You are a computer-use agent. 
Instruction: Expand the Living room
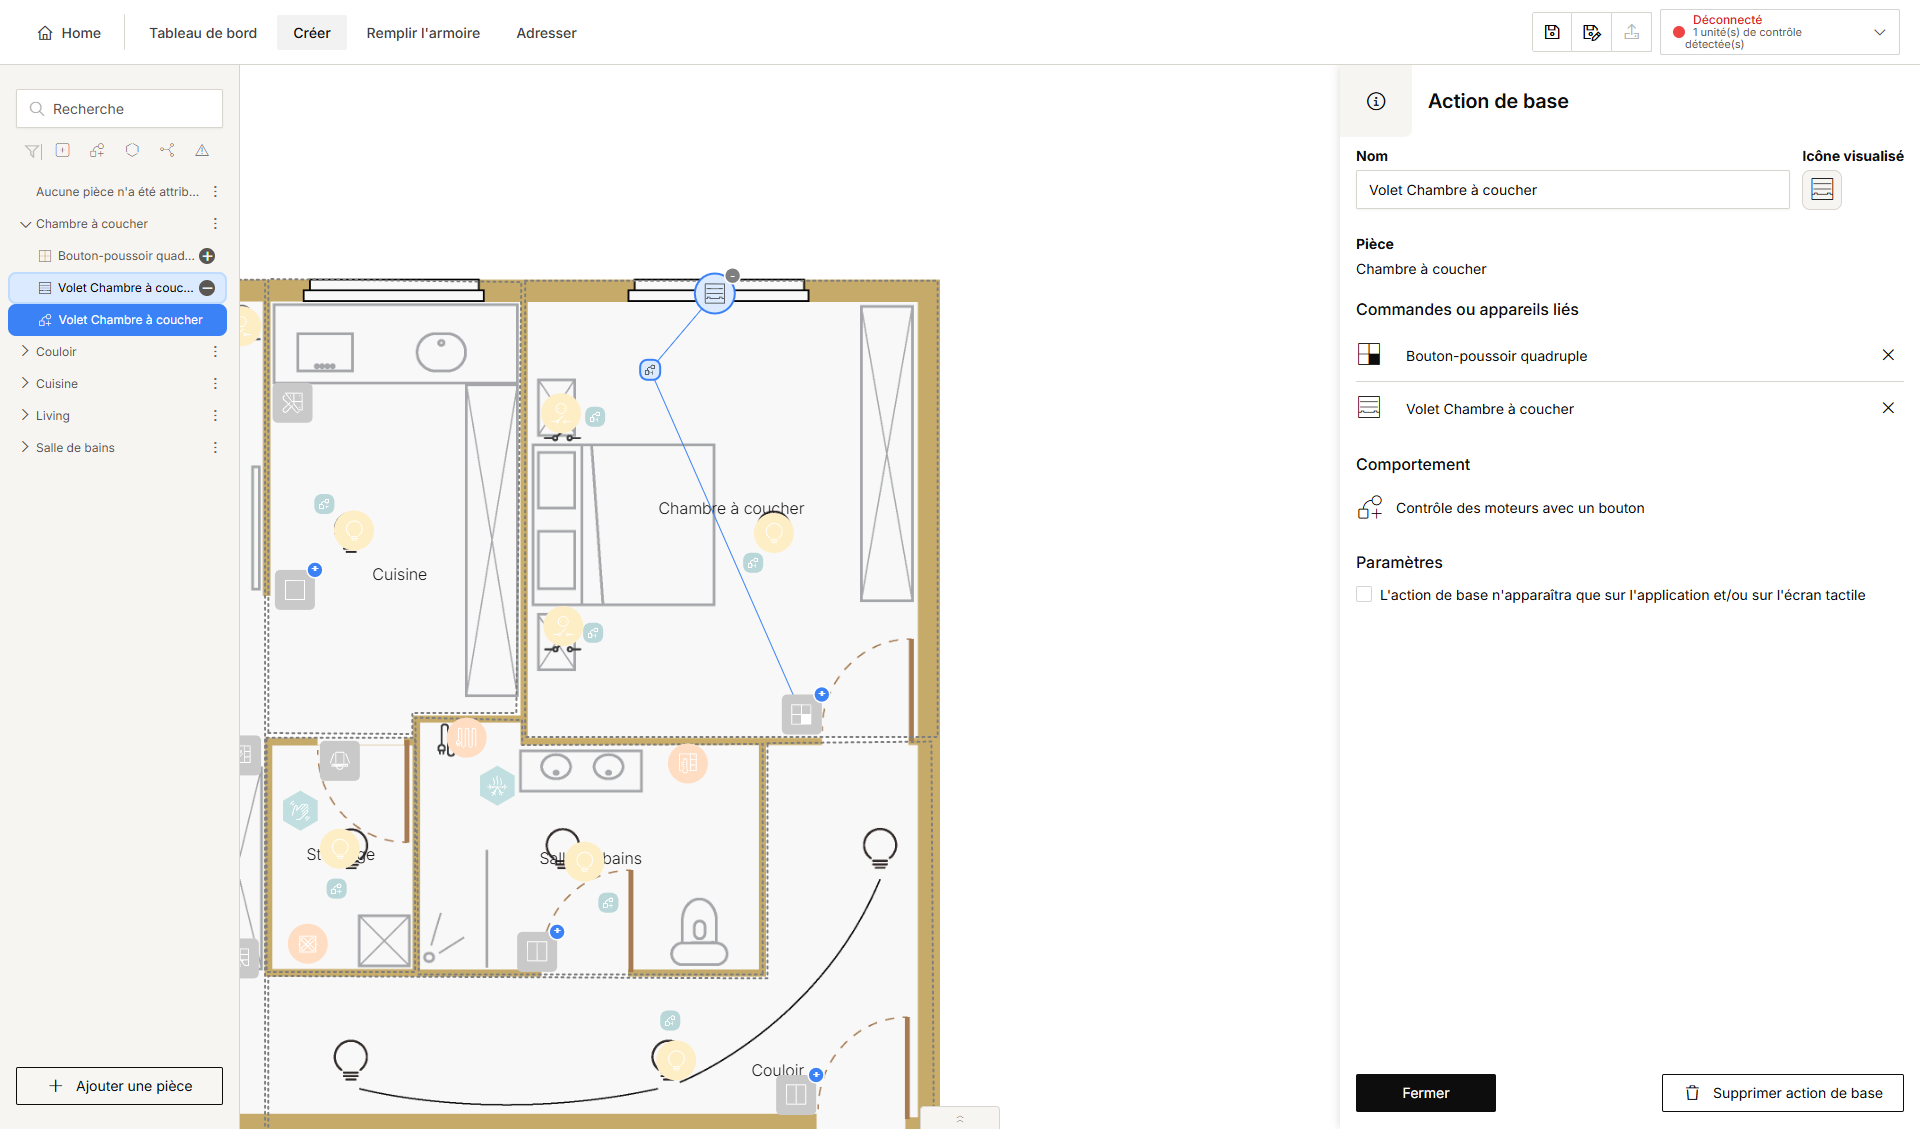[26, 416]
